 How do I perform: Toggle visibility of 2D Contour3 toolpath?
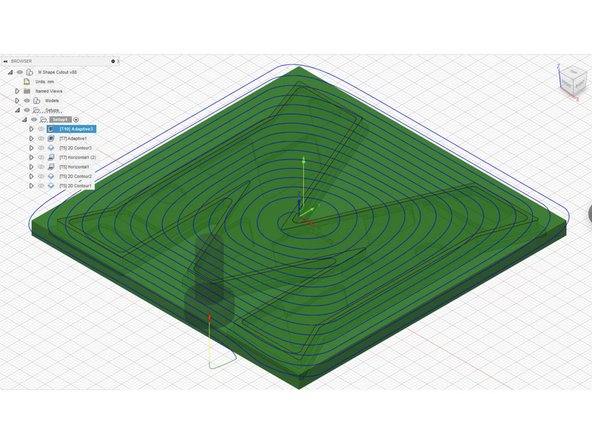[41, 148]
